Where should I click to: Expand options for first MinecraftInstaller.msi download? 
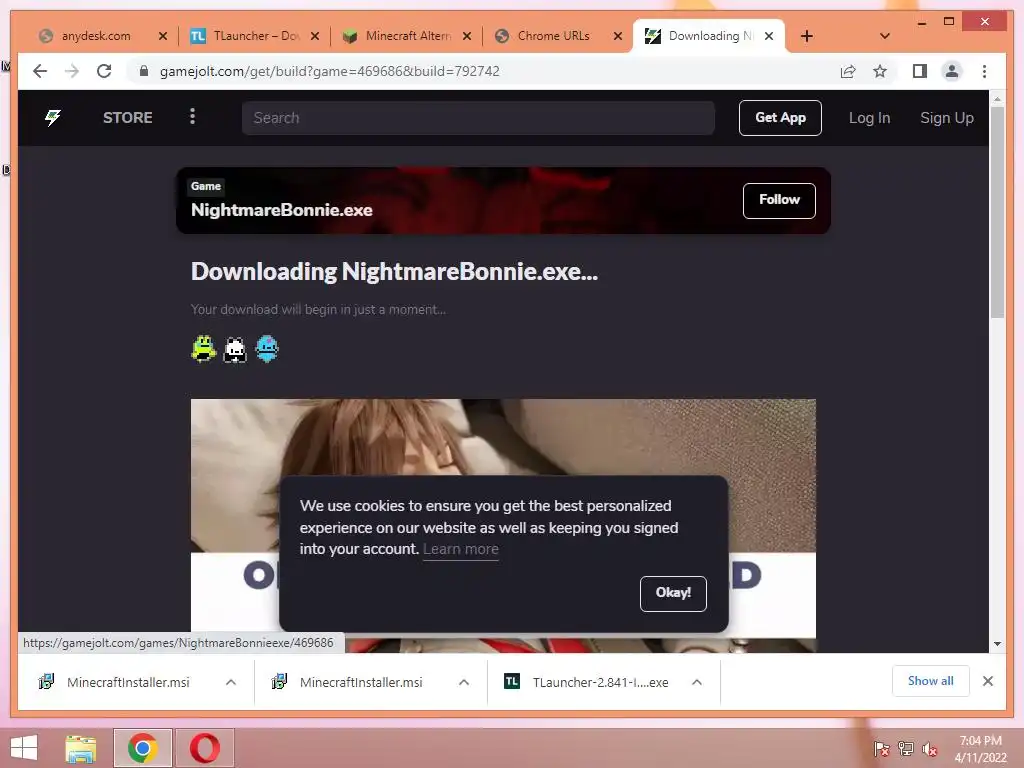coord(231,682)
